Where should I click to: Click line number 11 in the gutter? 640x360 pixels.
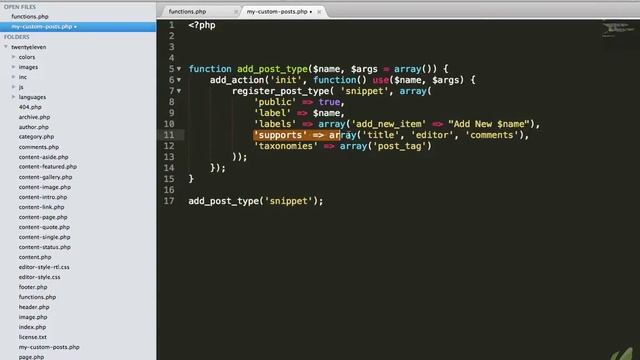[169, 135]
